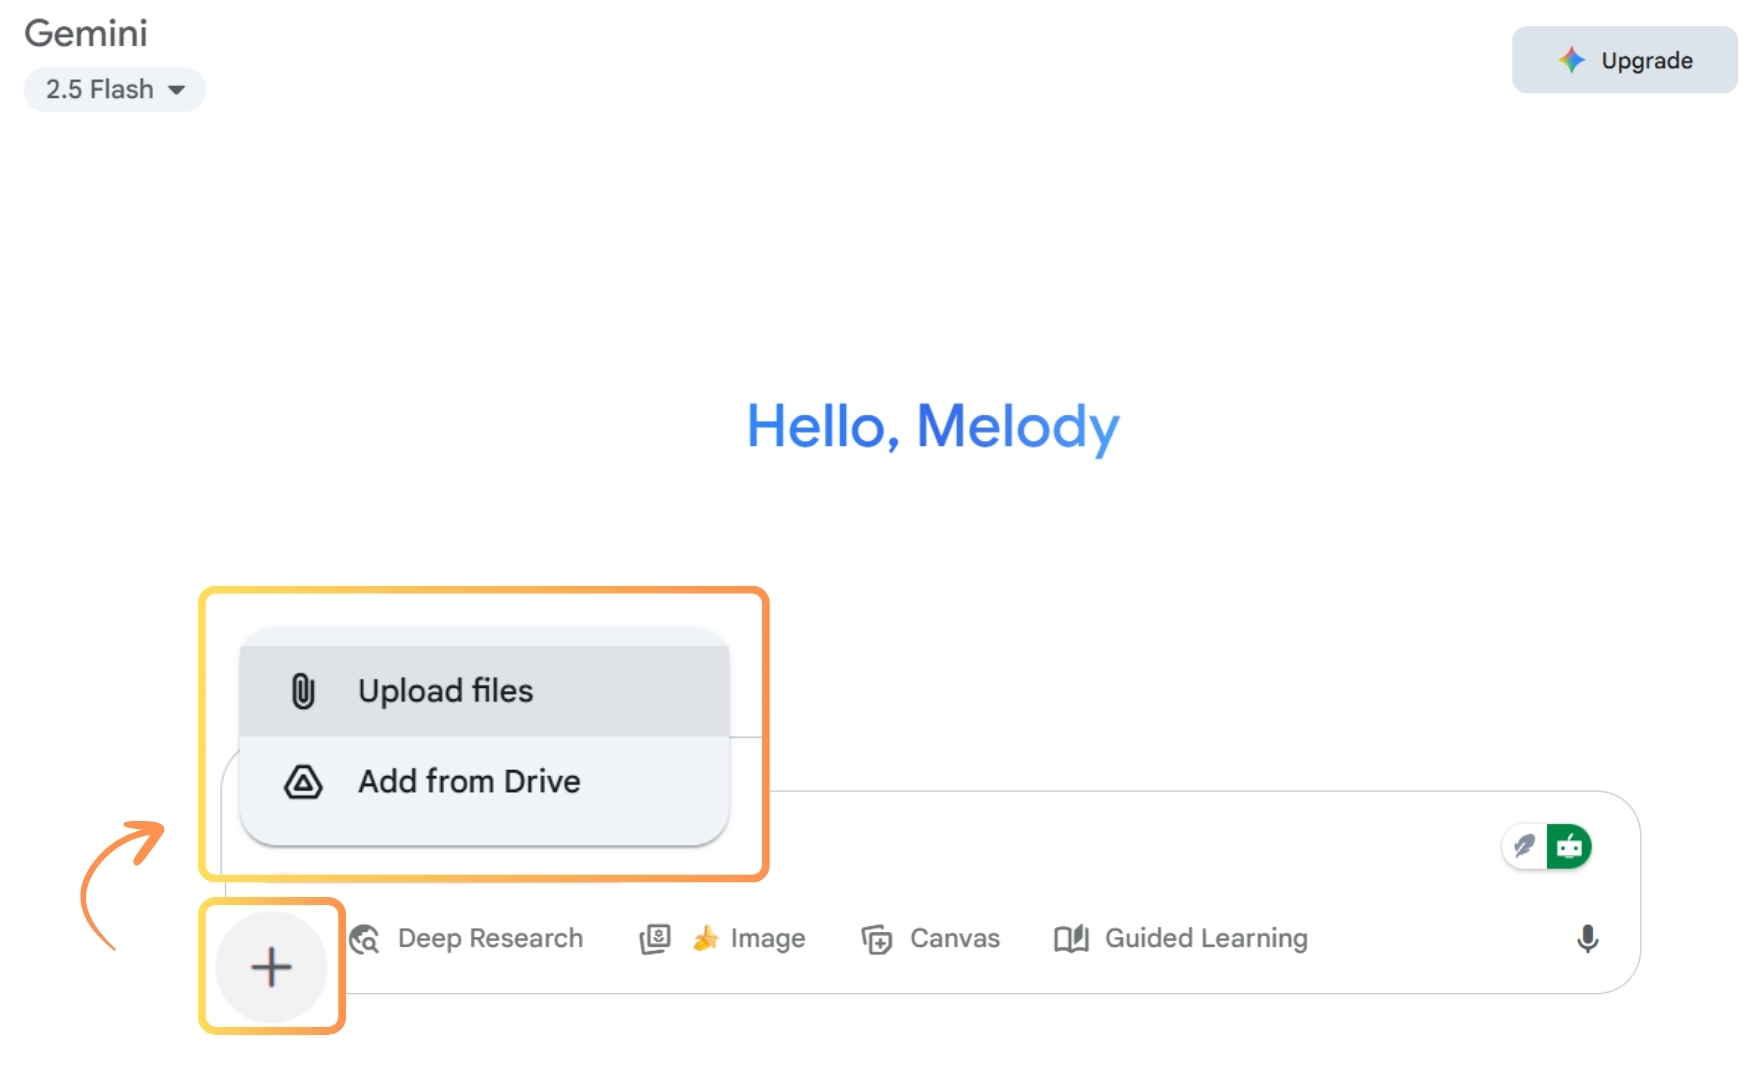Expand the model selector chevron arrow
Screen dimensions: 1742x1080
click(x=178, y=90)
